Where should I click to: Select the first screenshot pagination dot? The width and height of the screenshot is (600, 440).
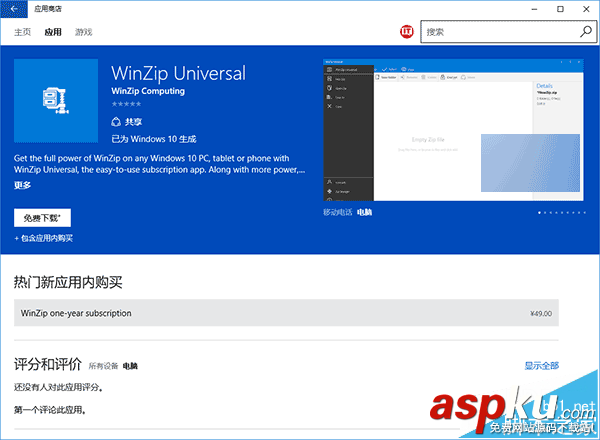(540, 213)
